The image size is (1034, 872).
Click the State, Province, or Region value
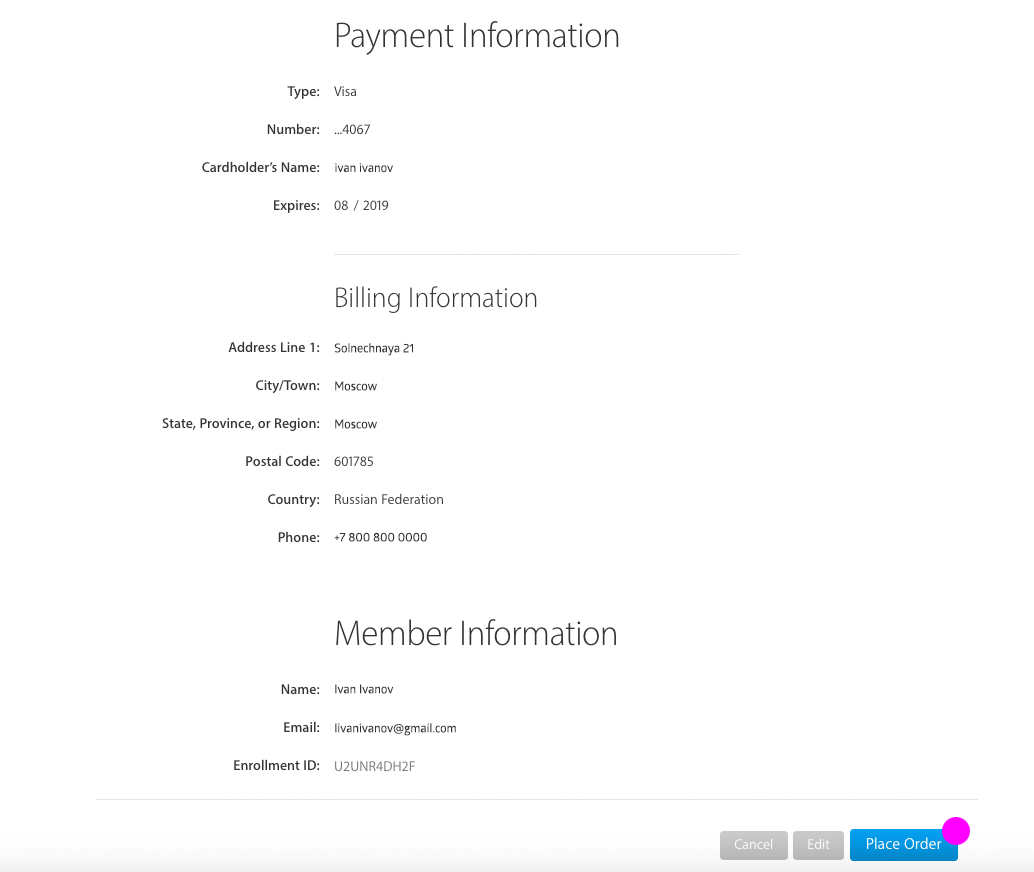(355, 424)
